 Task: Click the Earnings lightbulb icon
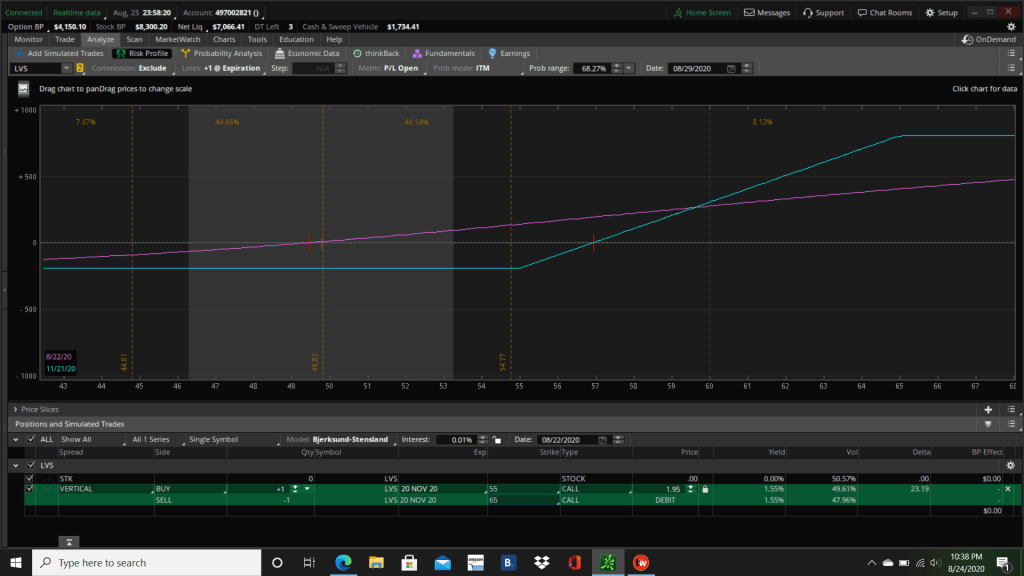coord(492,53)
